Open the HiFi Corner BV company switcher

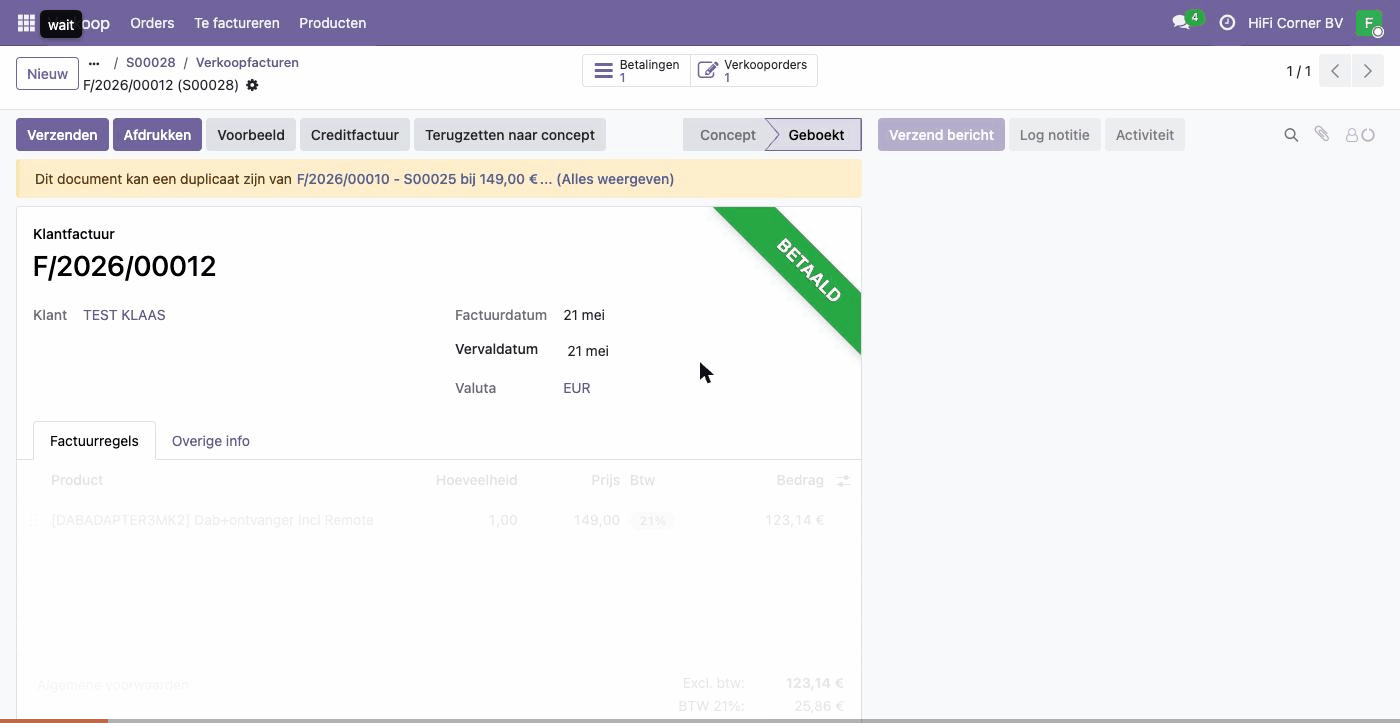point(1295,23)
